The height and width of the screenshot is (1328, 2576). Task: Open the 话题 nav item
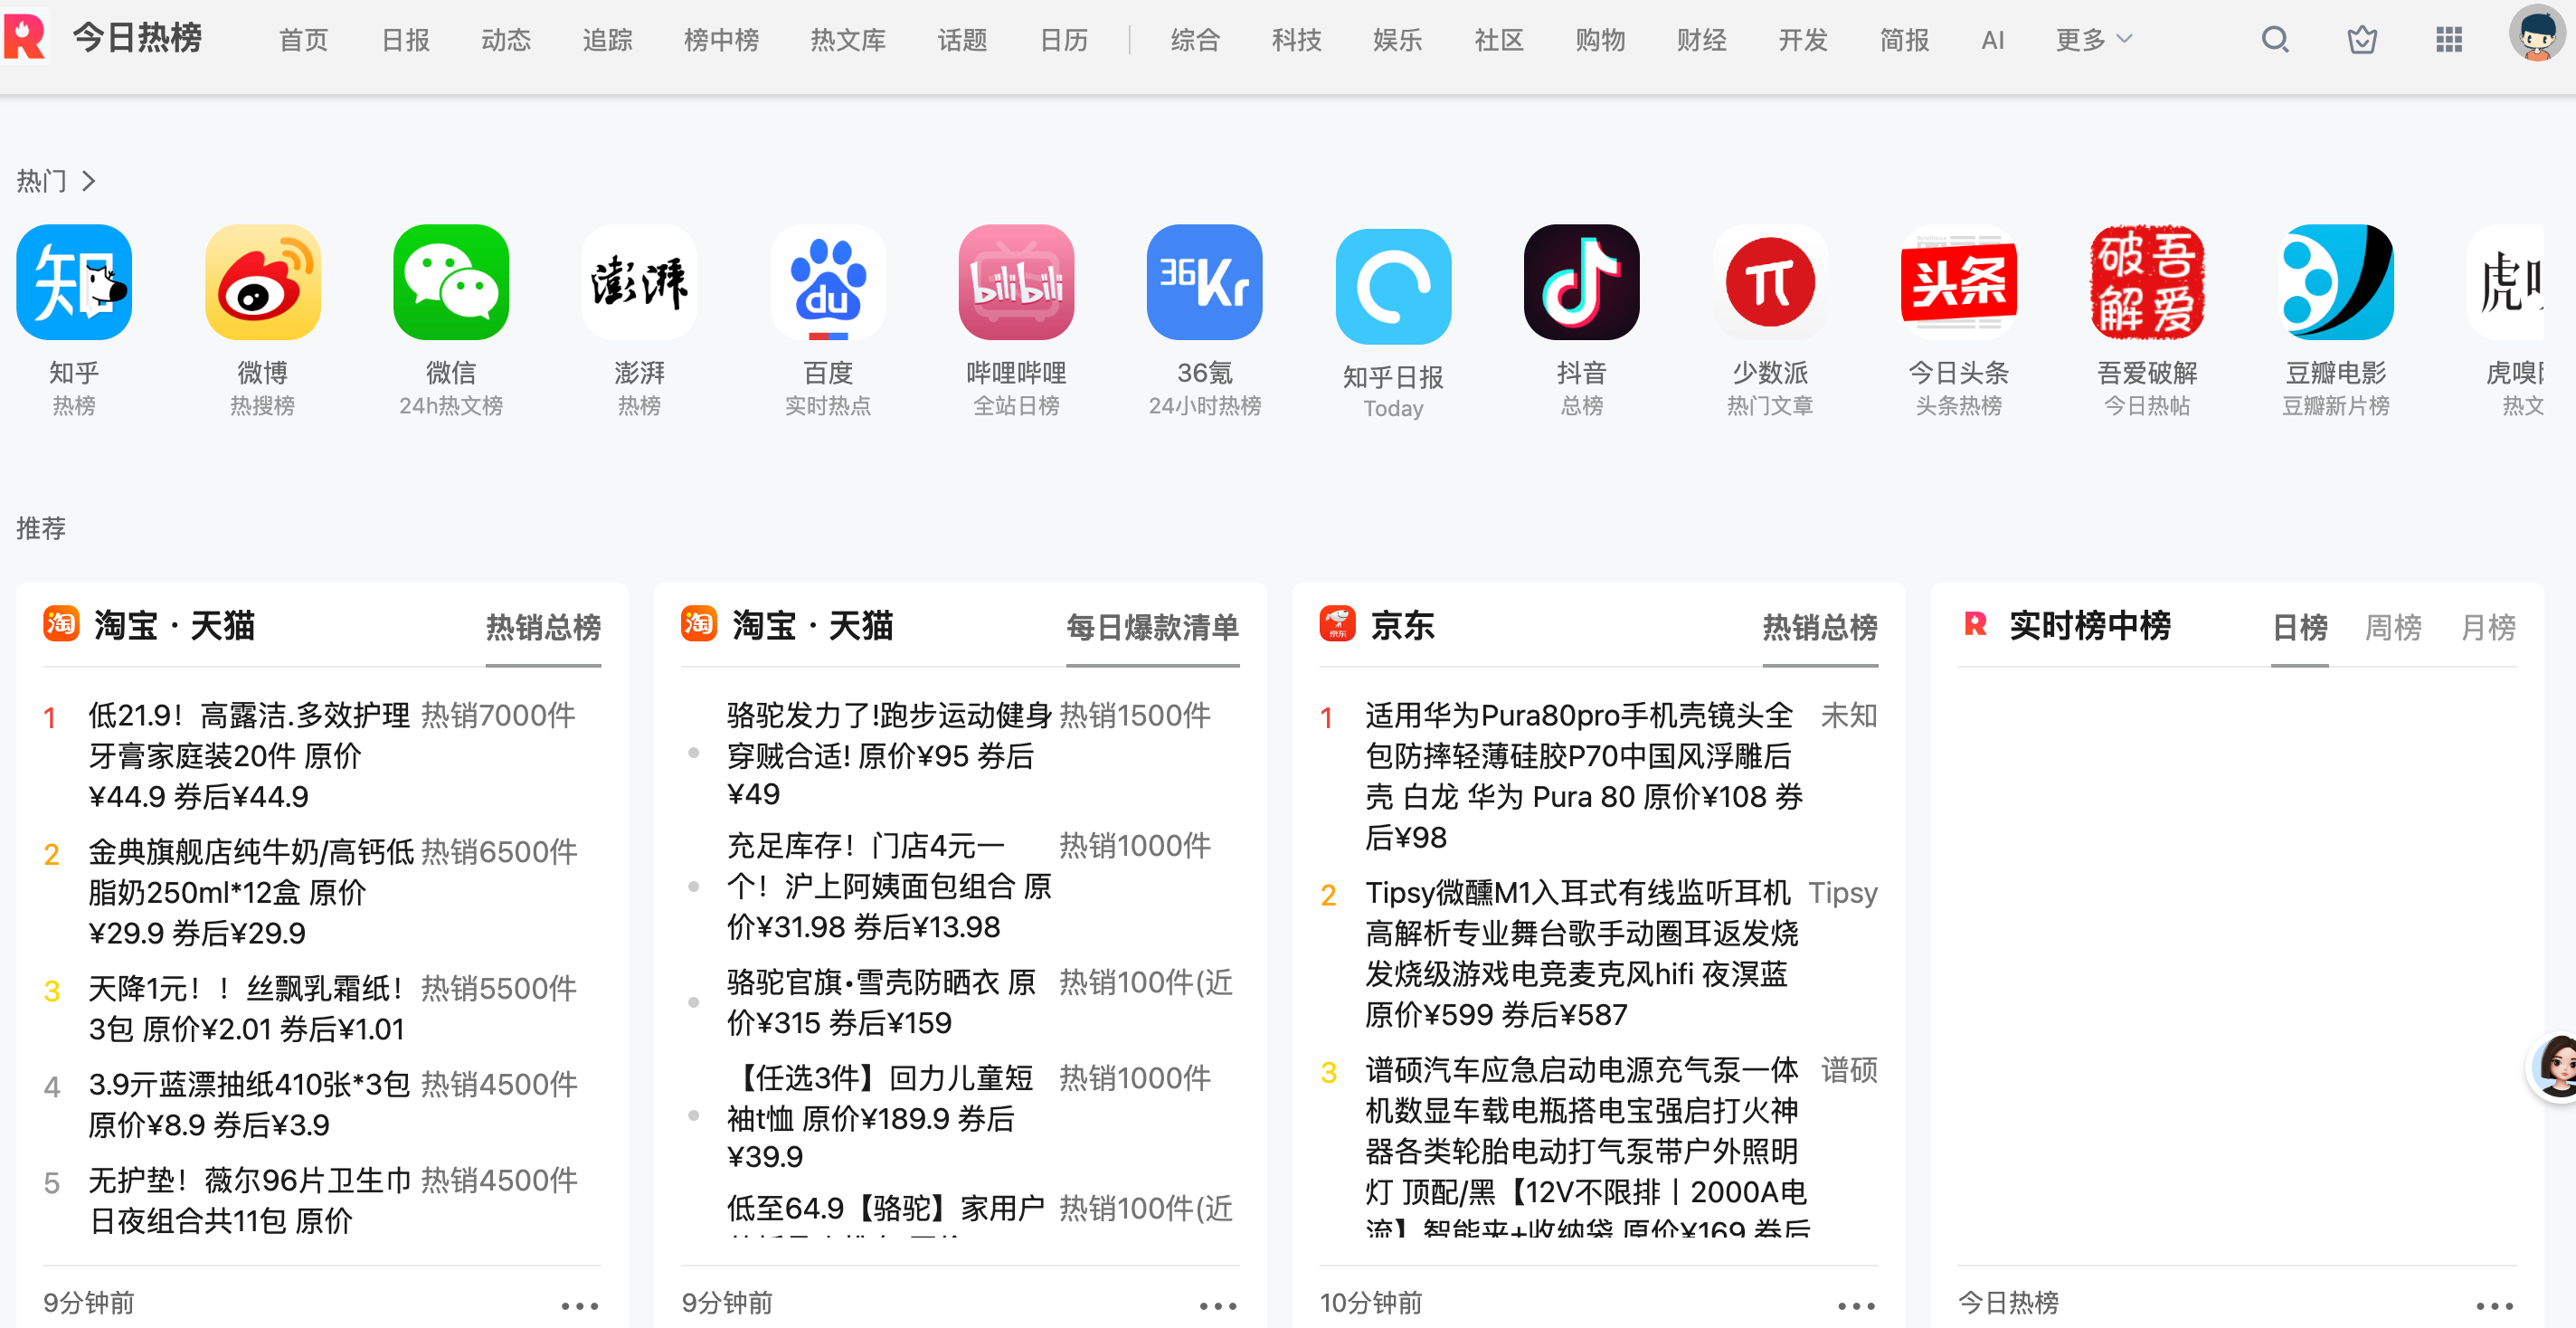click(962, 39)
